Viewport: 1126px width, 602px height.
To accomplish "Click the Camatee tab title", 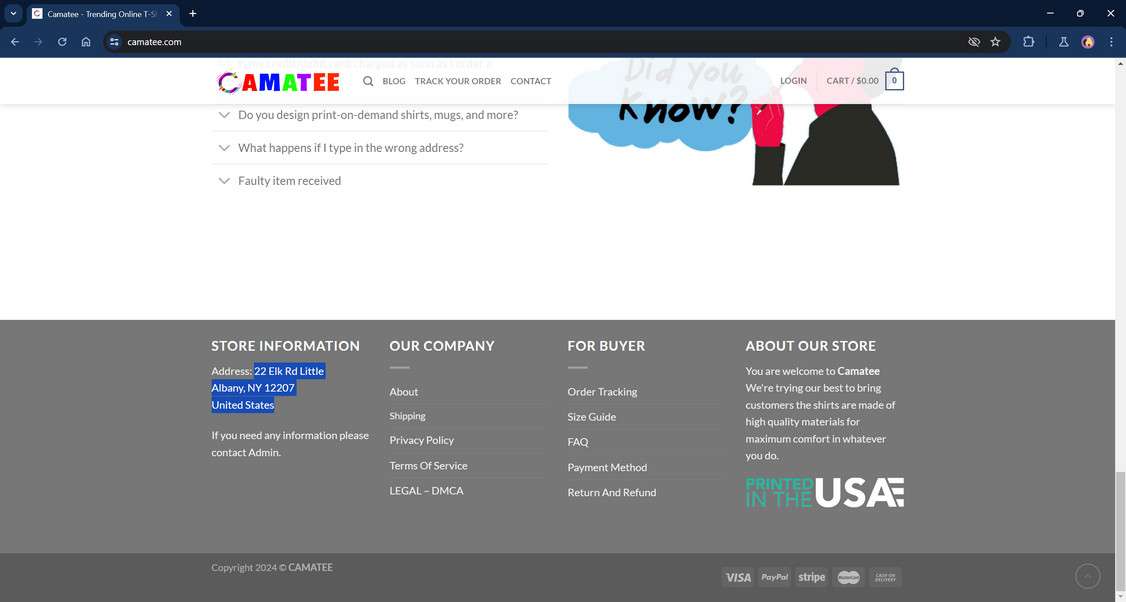I will tap(102, 14).
